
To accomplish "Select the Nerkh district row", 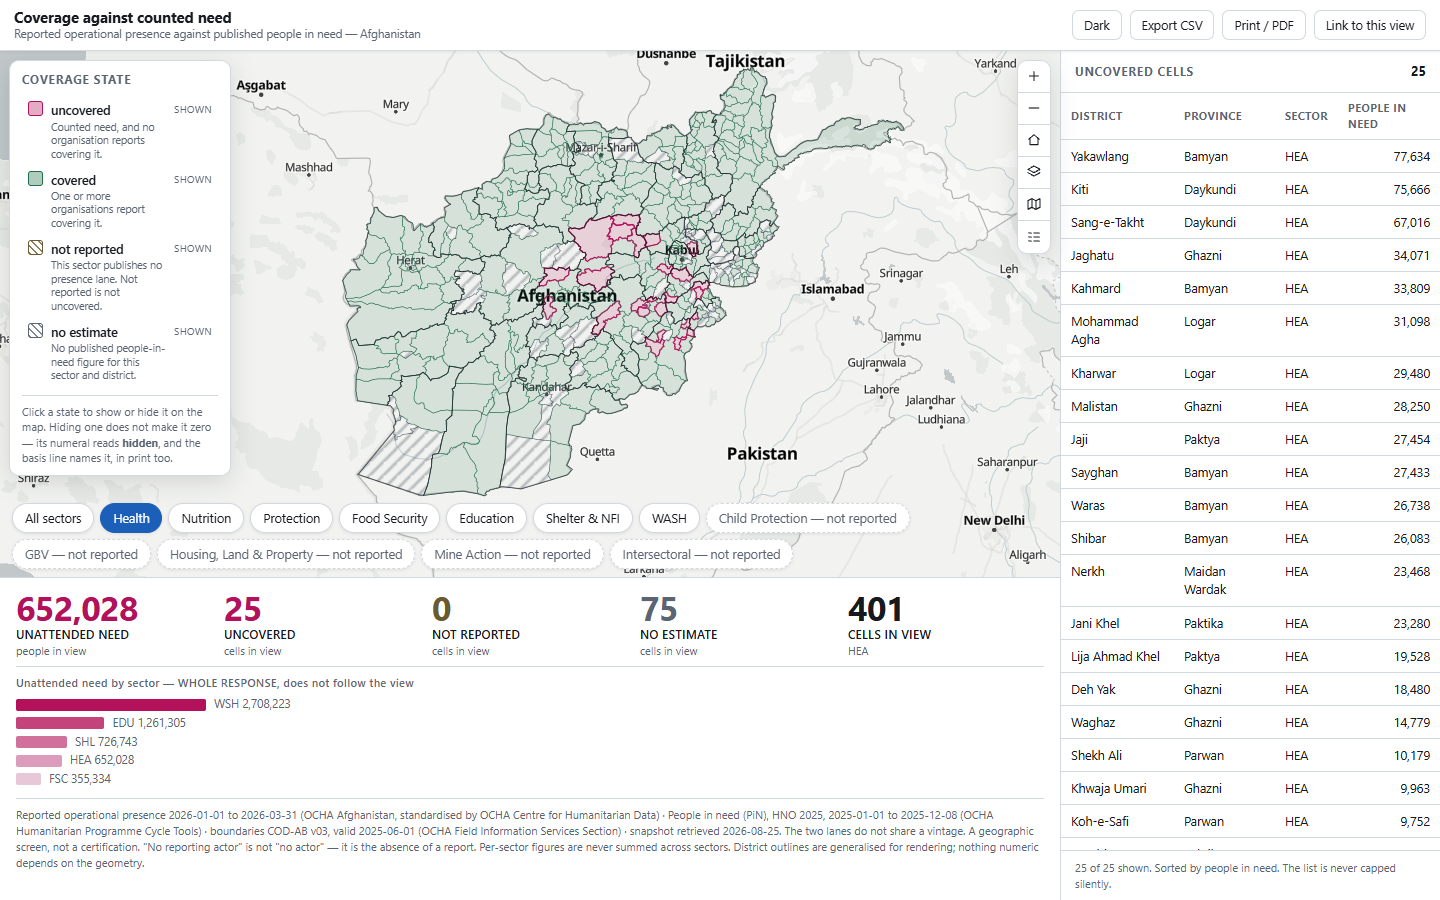I will [x=1250, y=580].
